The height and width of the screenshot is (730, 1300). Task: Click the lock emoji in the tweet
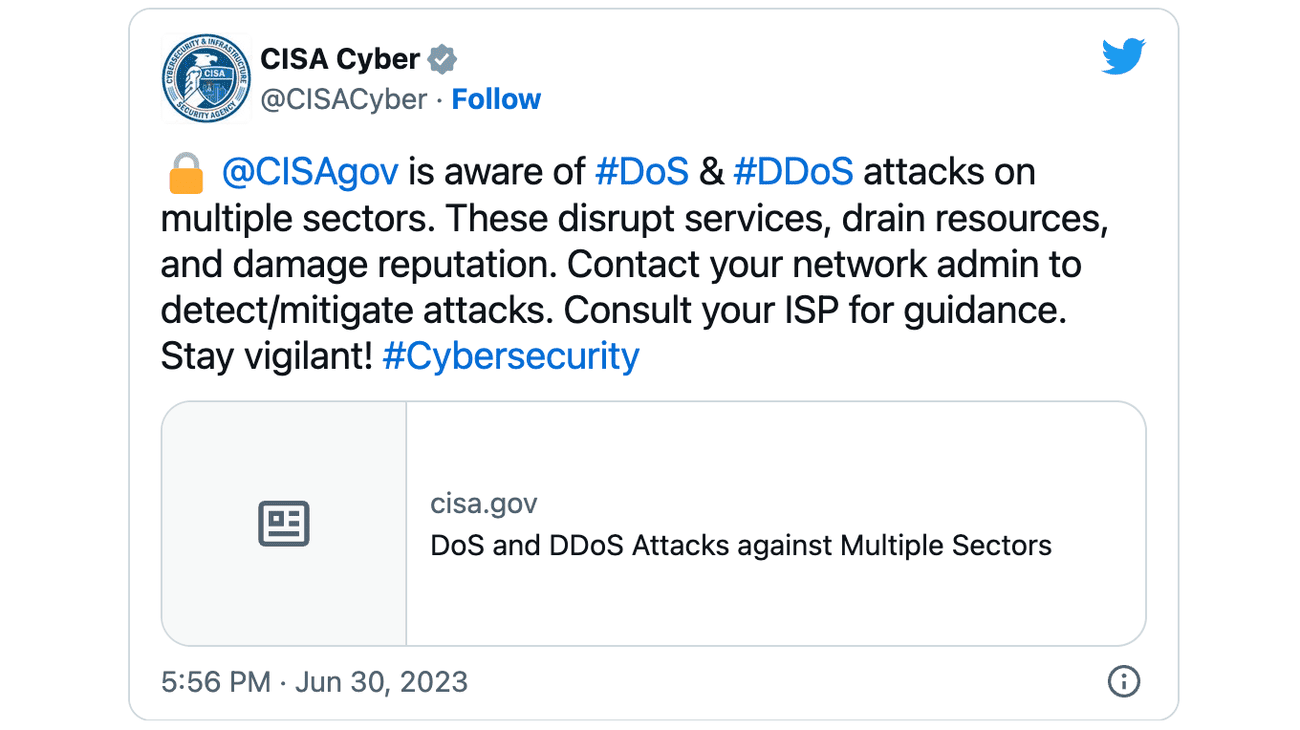click(x=186, y=170)
